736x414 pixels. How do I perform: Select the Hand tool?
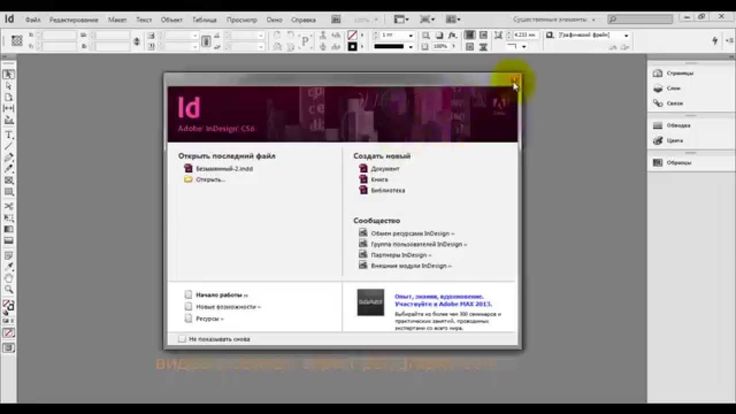click(8, 278)
